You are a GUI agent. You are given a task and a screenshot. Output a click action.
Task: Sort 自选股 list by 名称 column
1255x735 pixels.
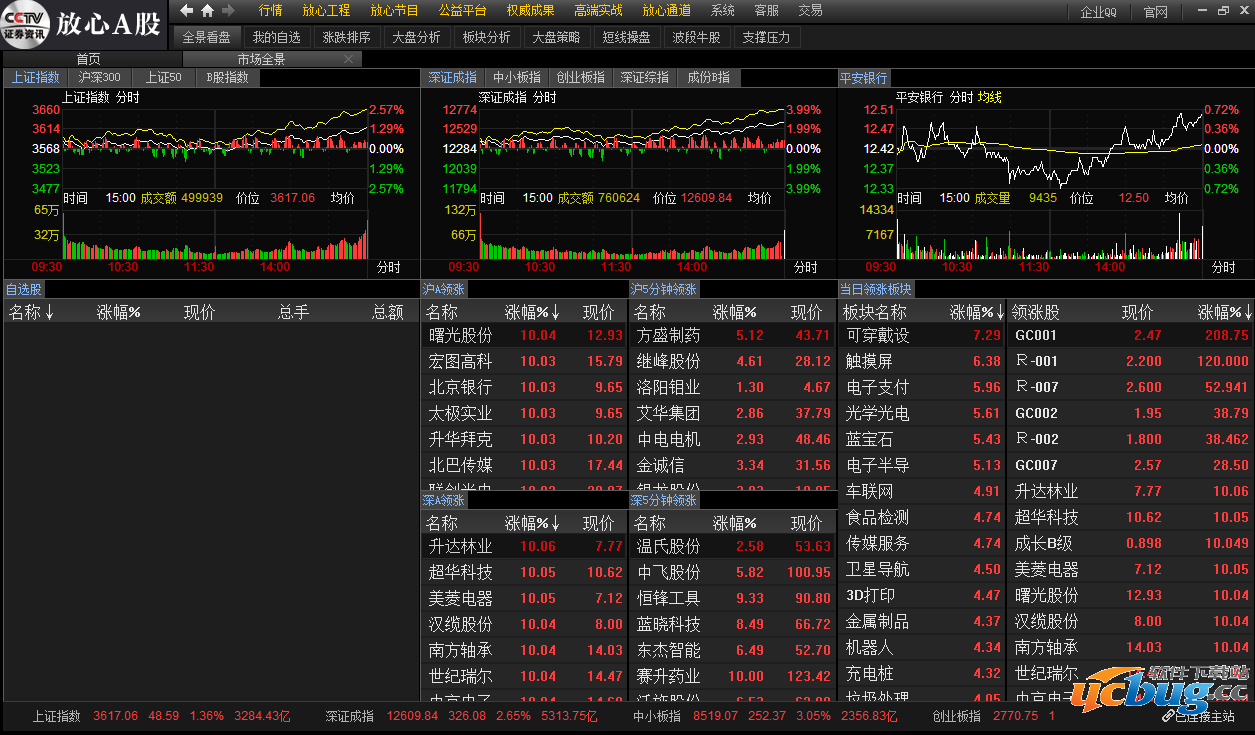click(x=30, y=312)
